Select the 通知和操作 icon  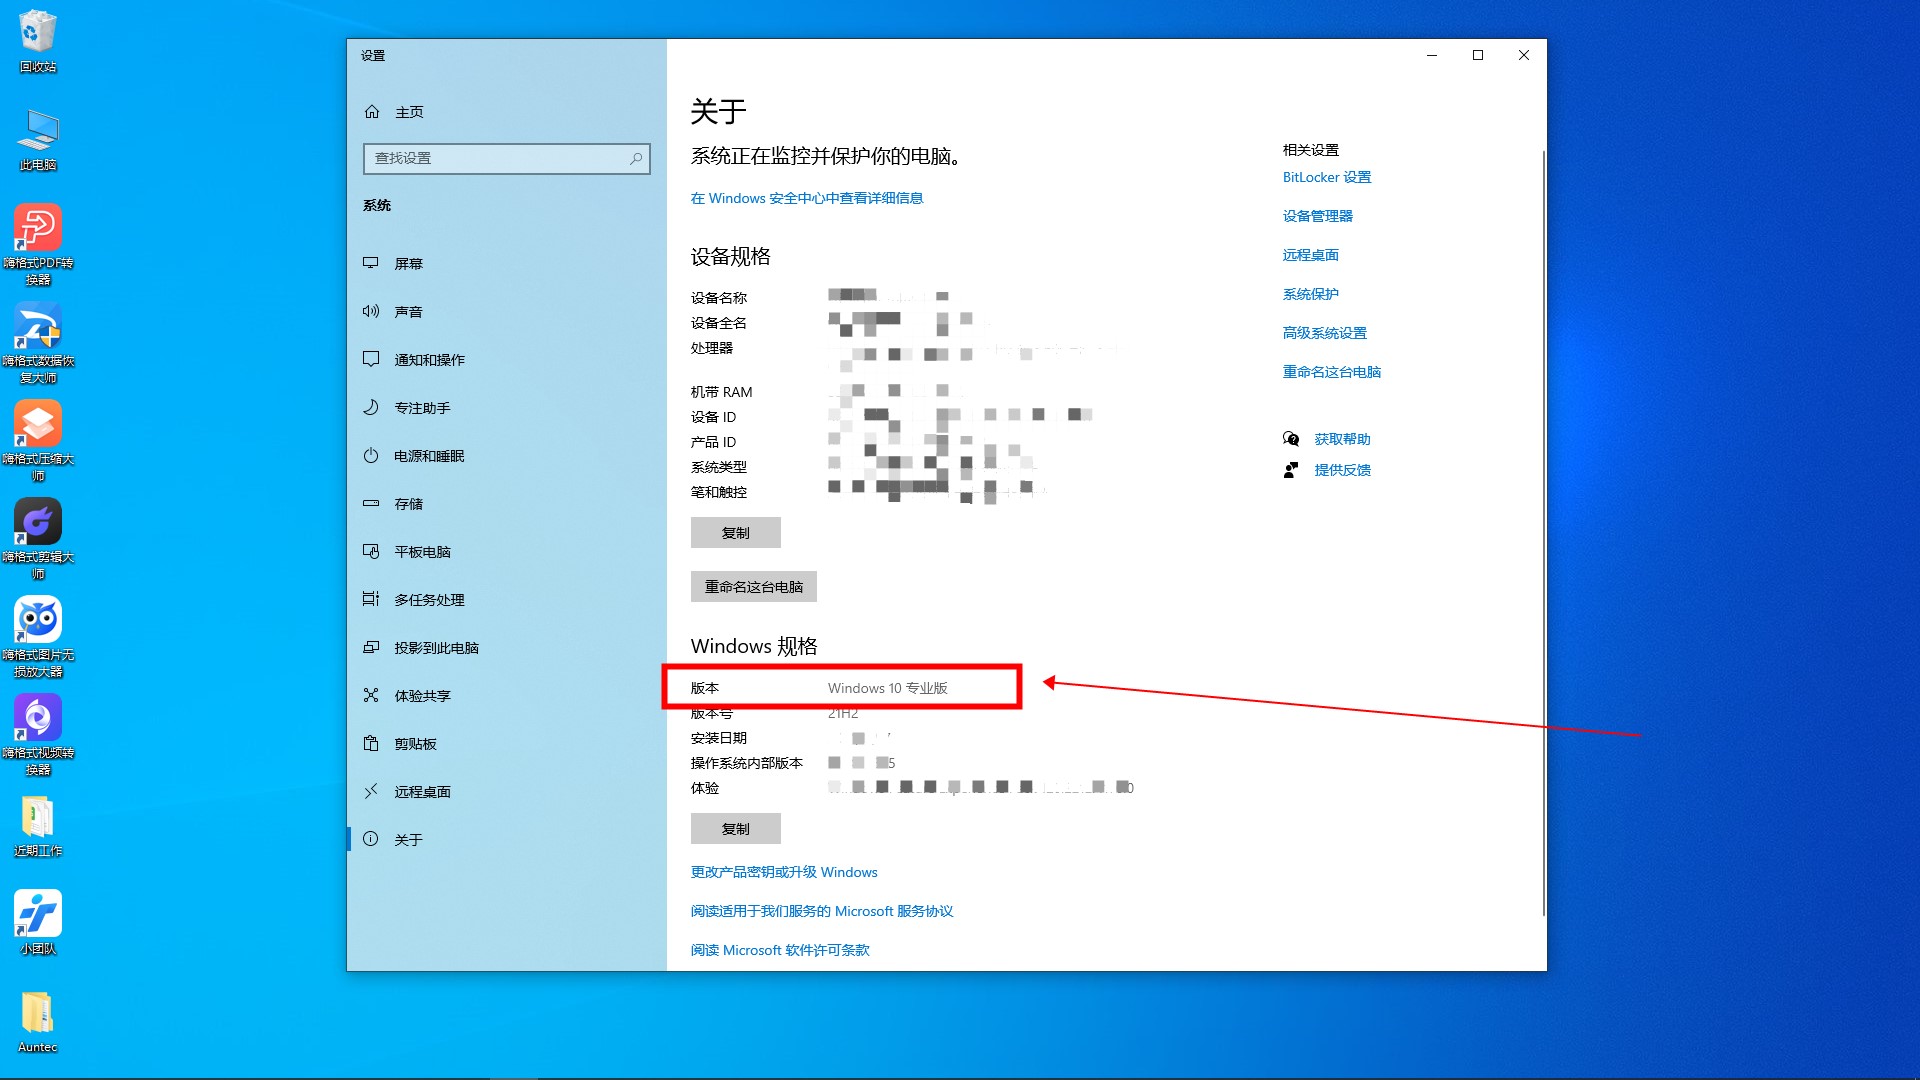click(371, 359)
